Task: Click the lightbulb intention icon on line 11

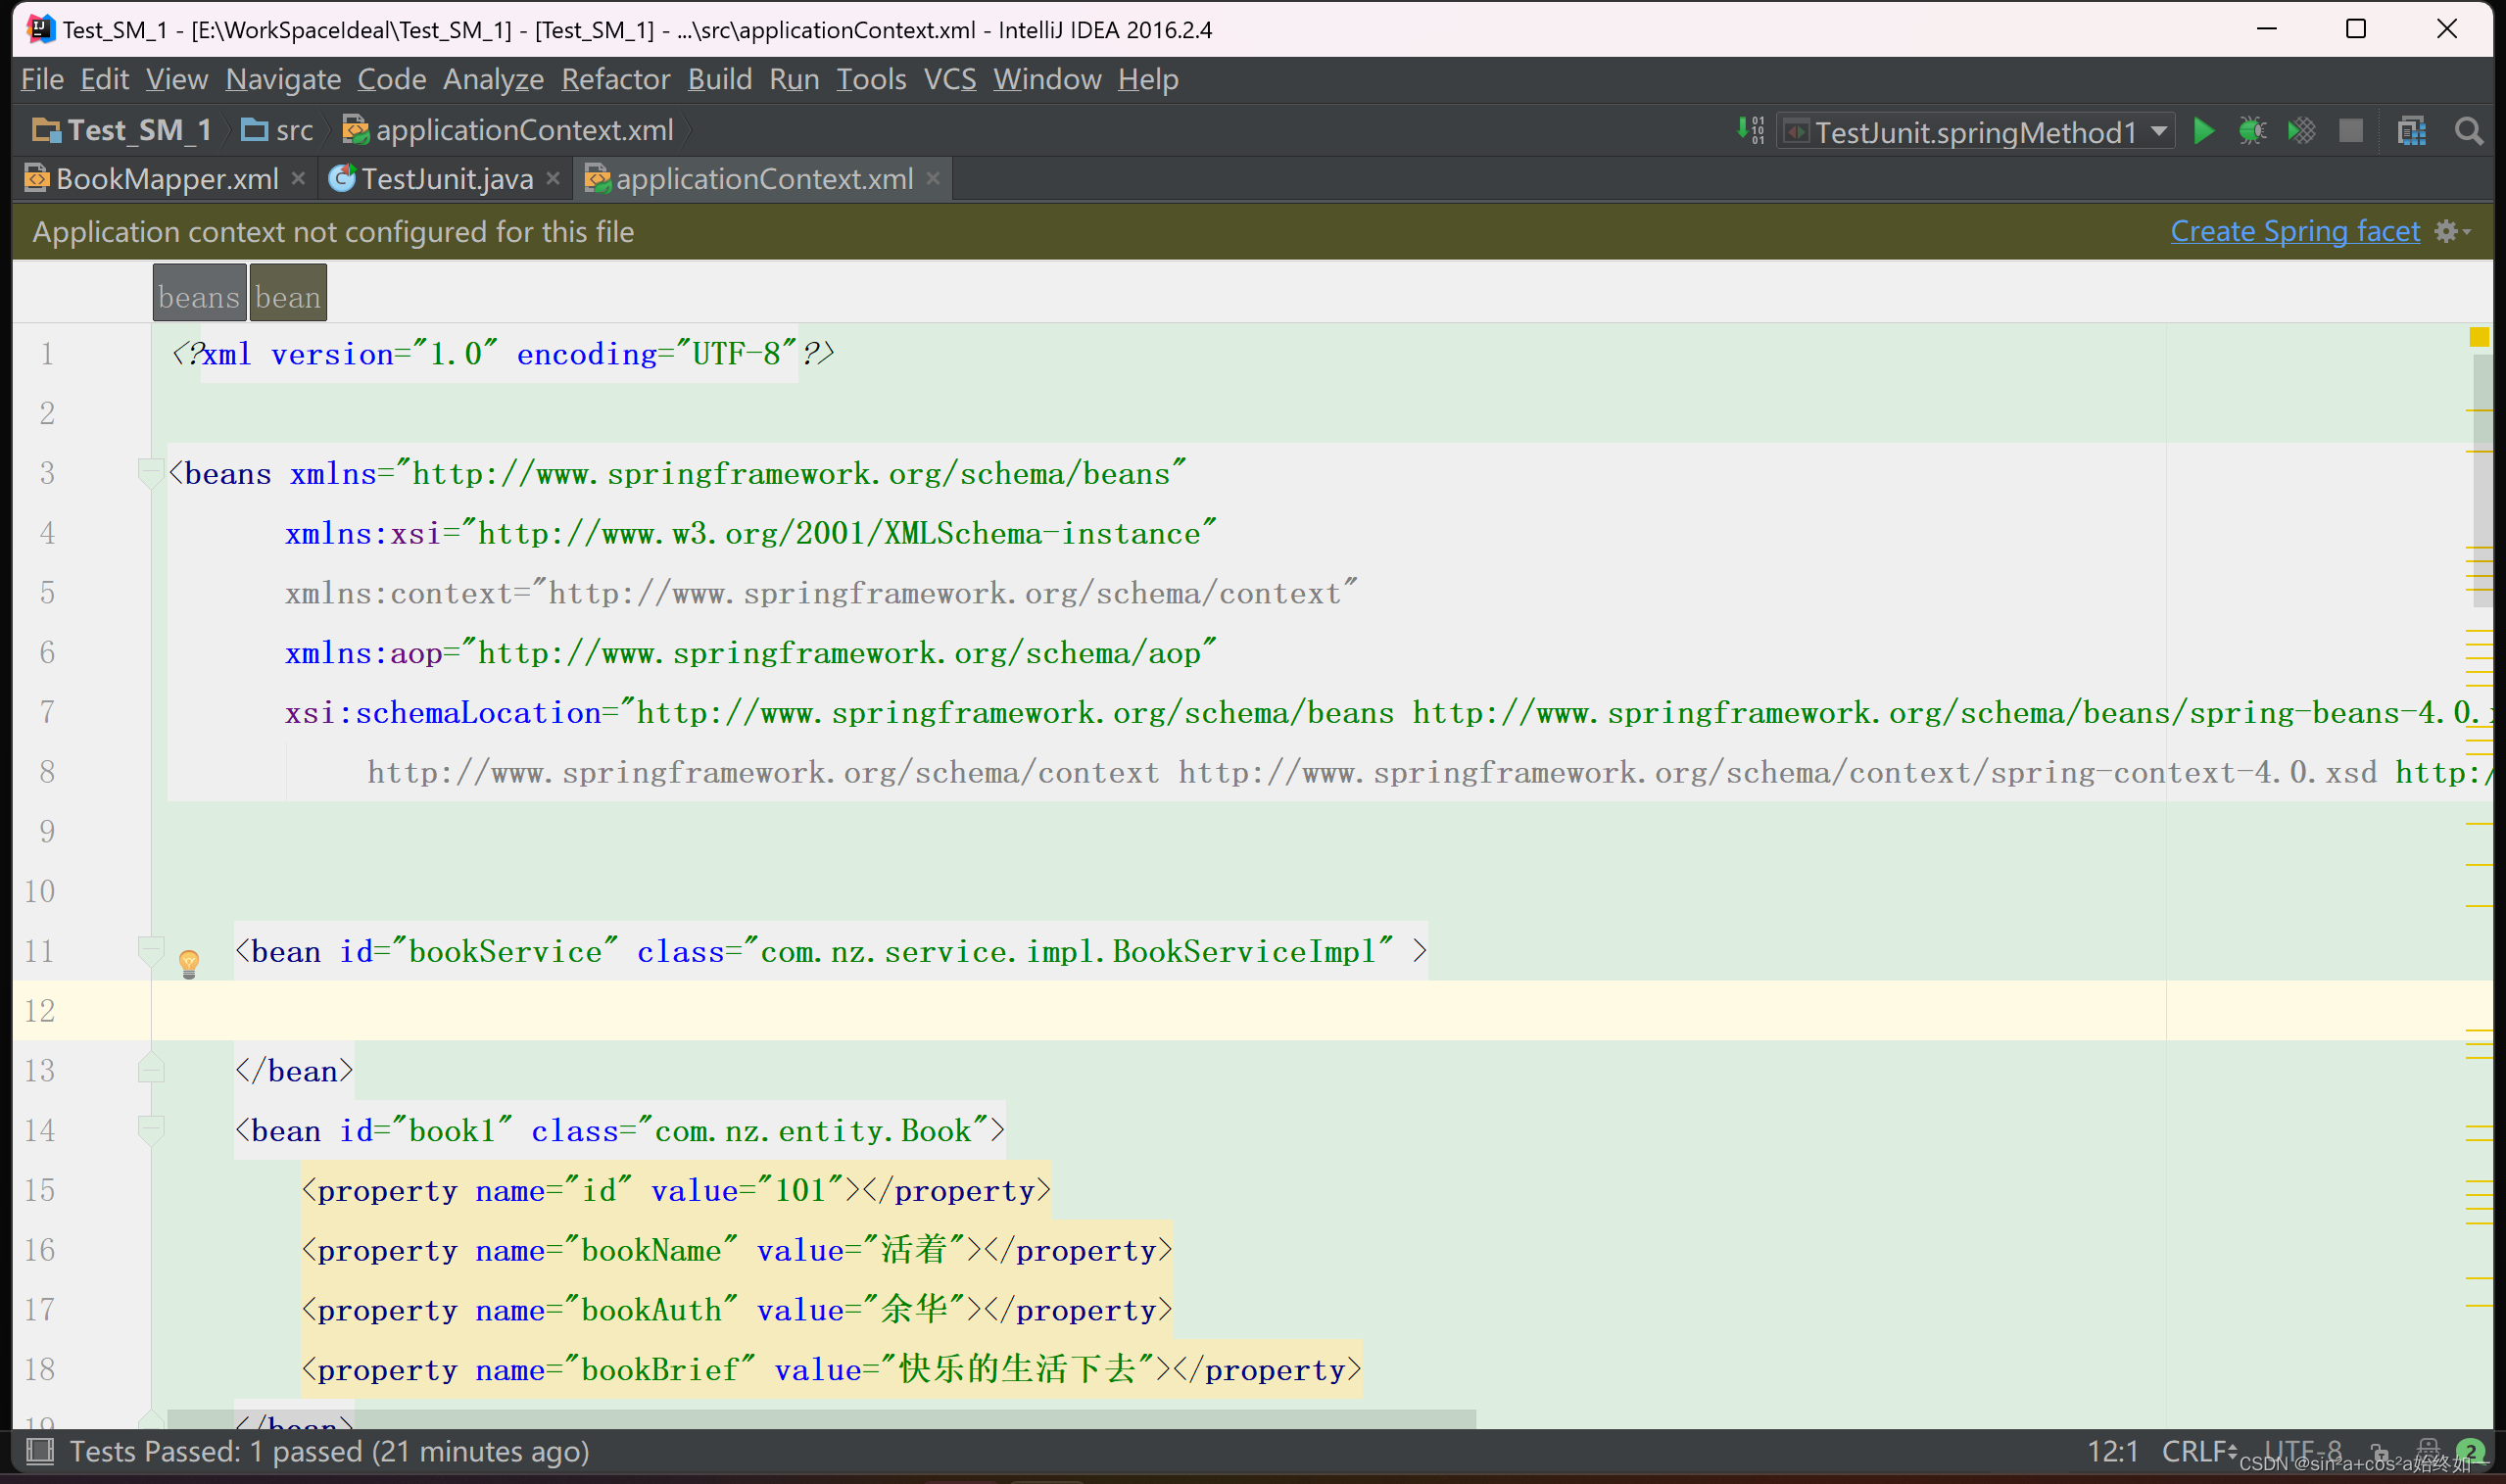Action: tap(190, 964)
